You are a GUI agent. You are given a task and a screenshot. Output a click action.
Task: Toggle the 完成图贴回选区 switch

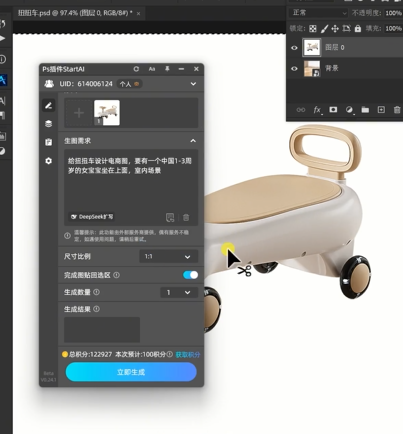tap(190, 275)
